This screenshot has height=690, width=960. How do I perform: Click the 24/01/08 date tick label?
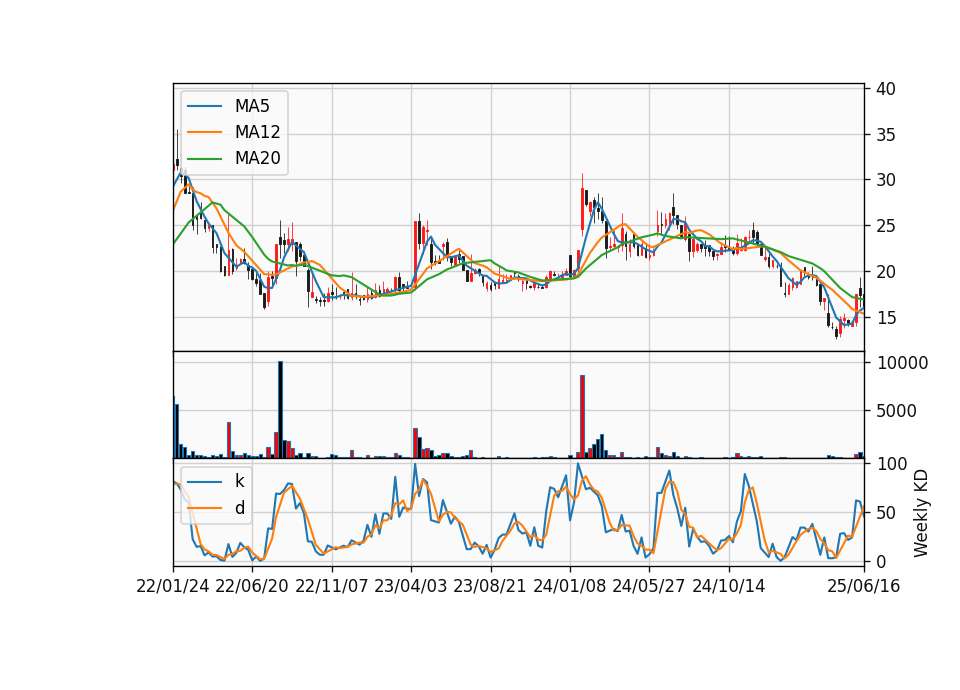pos(569,586)
